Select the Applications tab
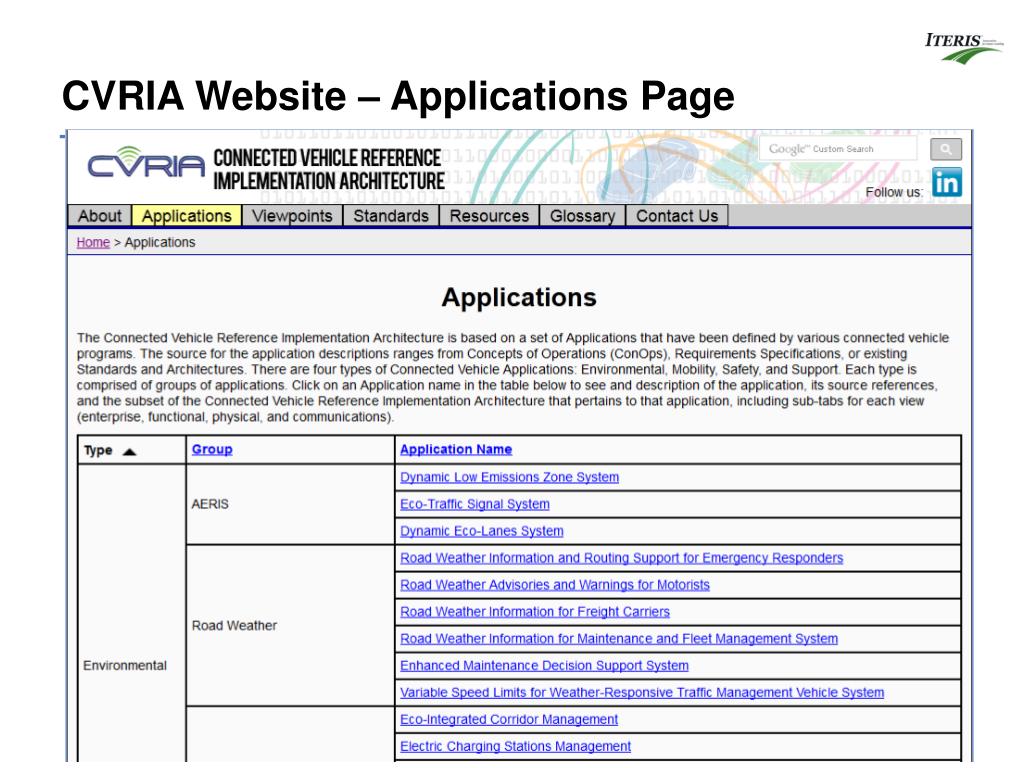 coord(187,216)
